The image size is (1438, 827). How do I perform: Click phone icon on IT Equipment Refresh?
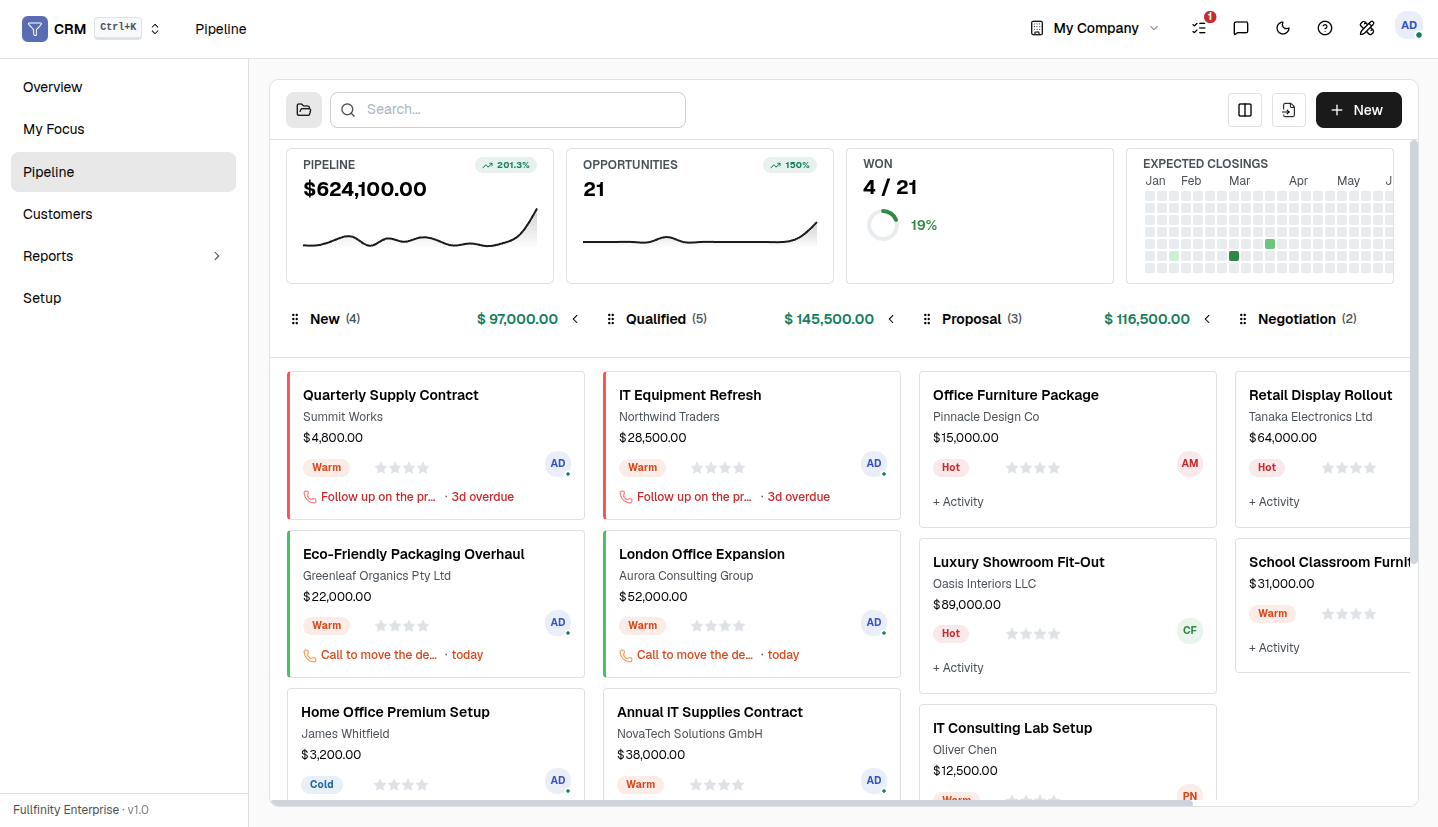click(626, 497)
